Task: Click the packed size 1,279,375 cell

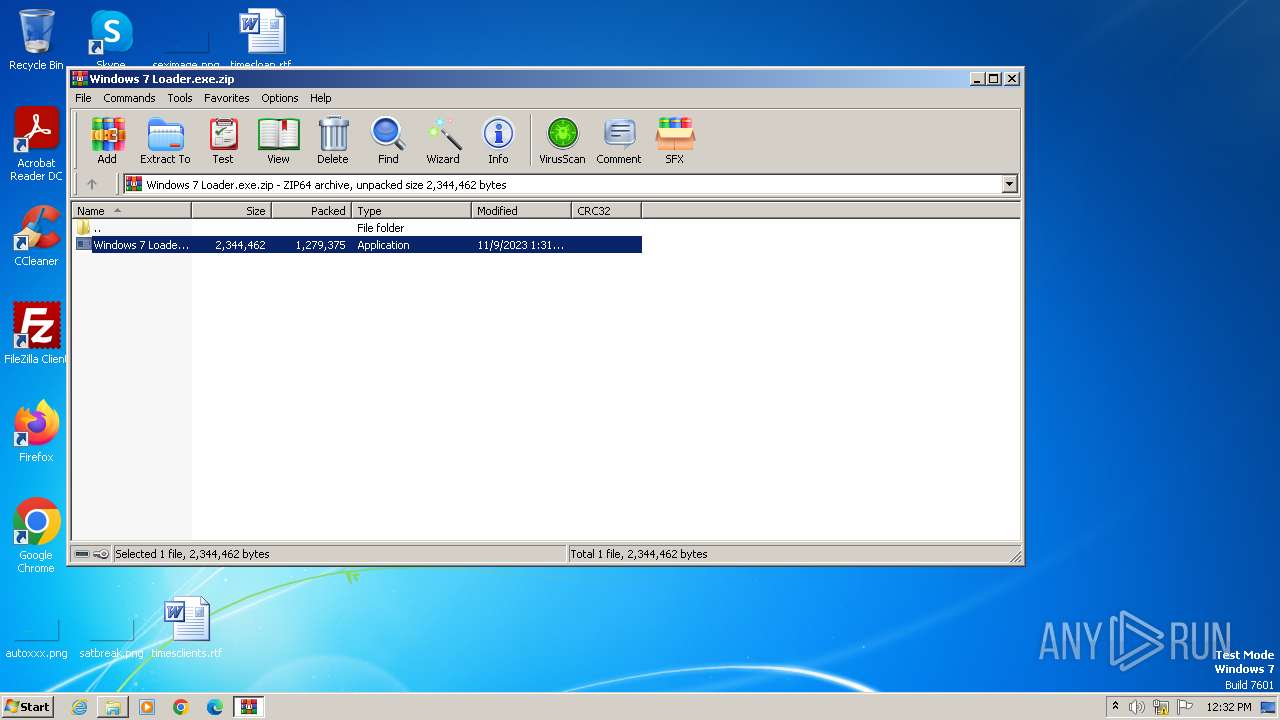Action: tap(320, 245)
